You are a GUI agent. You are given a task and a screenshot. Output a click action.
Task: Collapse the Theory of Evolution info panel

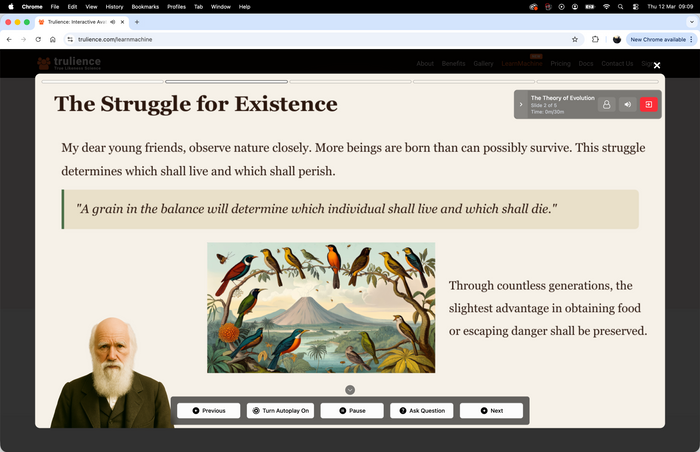(521, 104)
